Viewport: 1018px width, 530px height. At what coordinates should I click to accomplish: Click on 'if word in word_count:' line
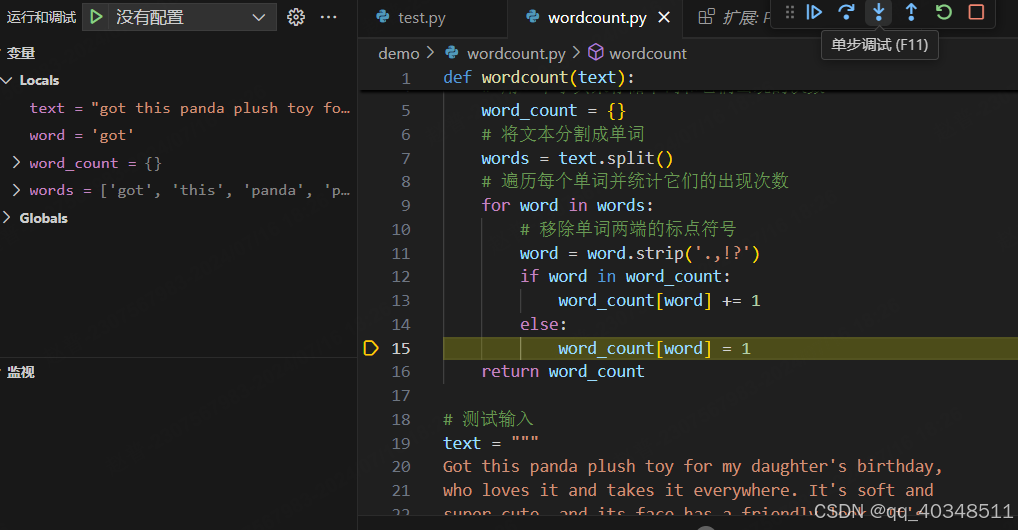point(625,277)
